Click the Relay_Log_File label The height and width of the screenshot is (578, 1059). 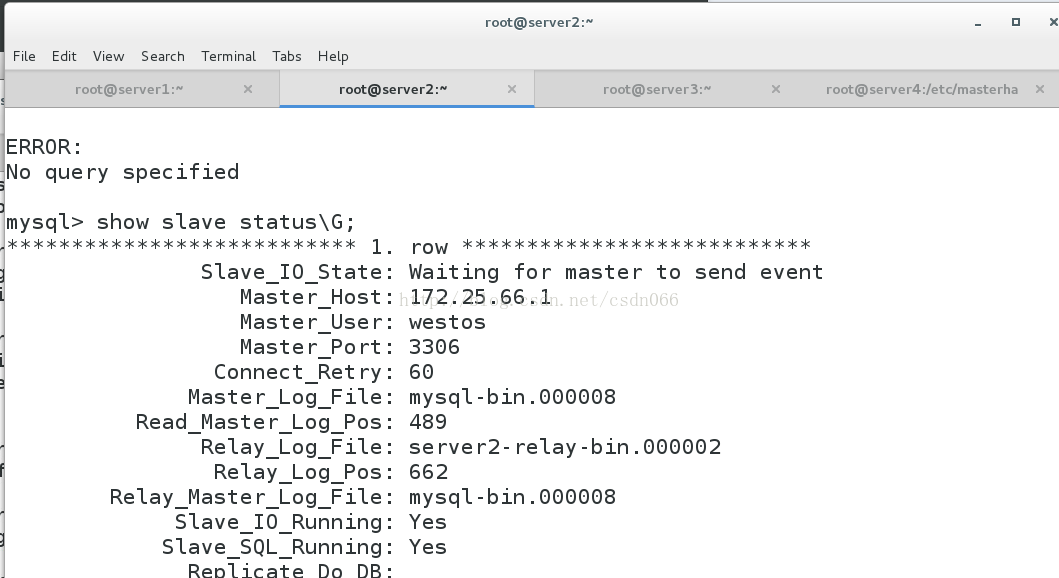click(297, 447)
